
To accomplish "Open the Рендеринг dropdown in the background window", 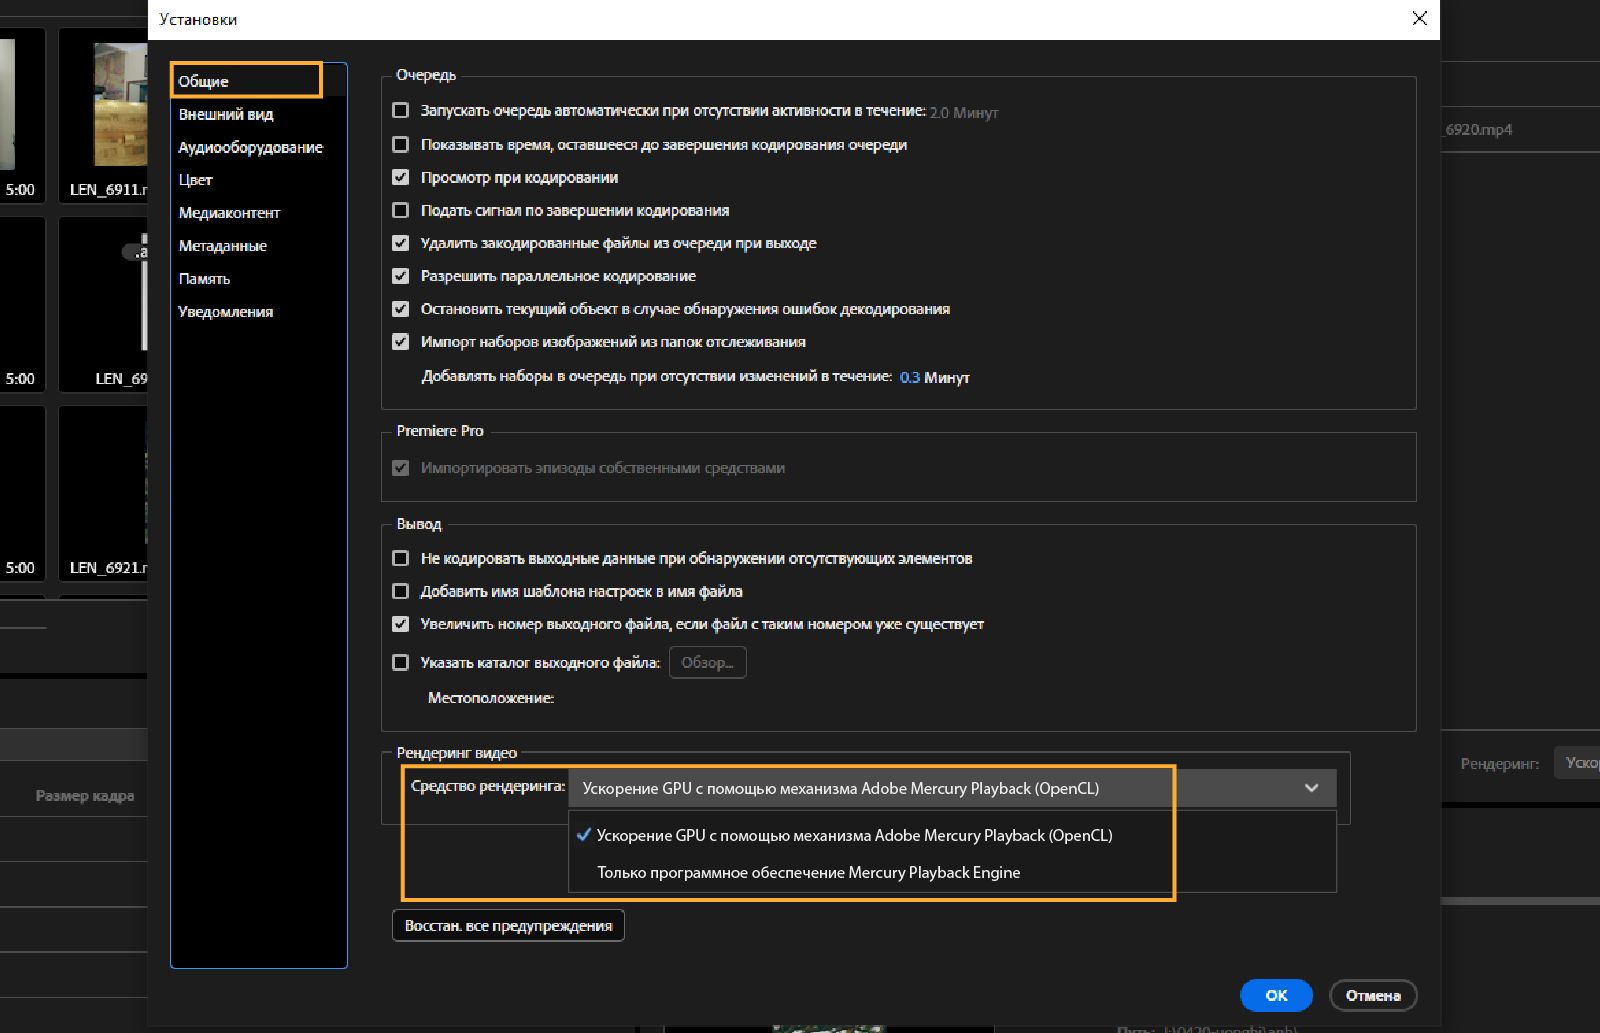I will click(1577, 763).
